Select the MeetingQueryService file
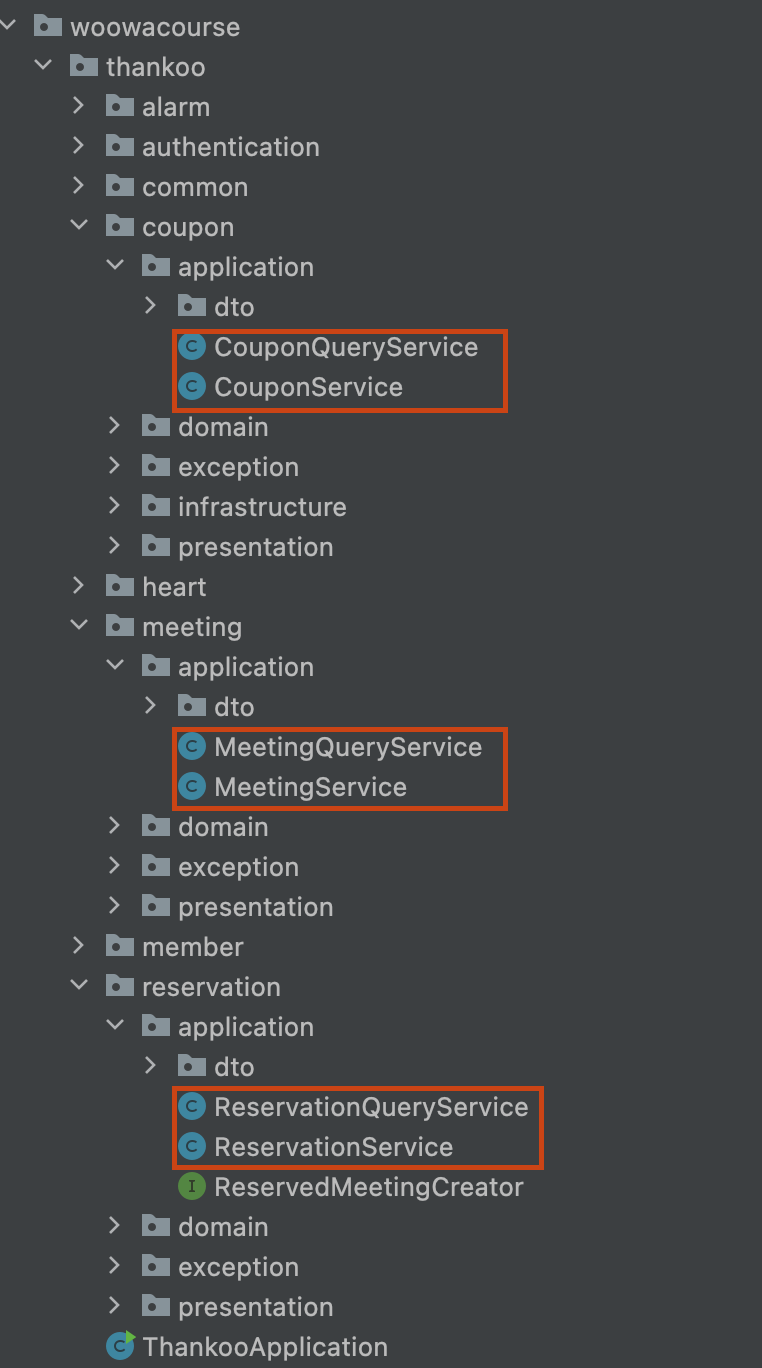The height and width of the screenshot is (1368, 762). [347, 747]
